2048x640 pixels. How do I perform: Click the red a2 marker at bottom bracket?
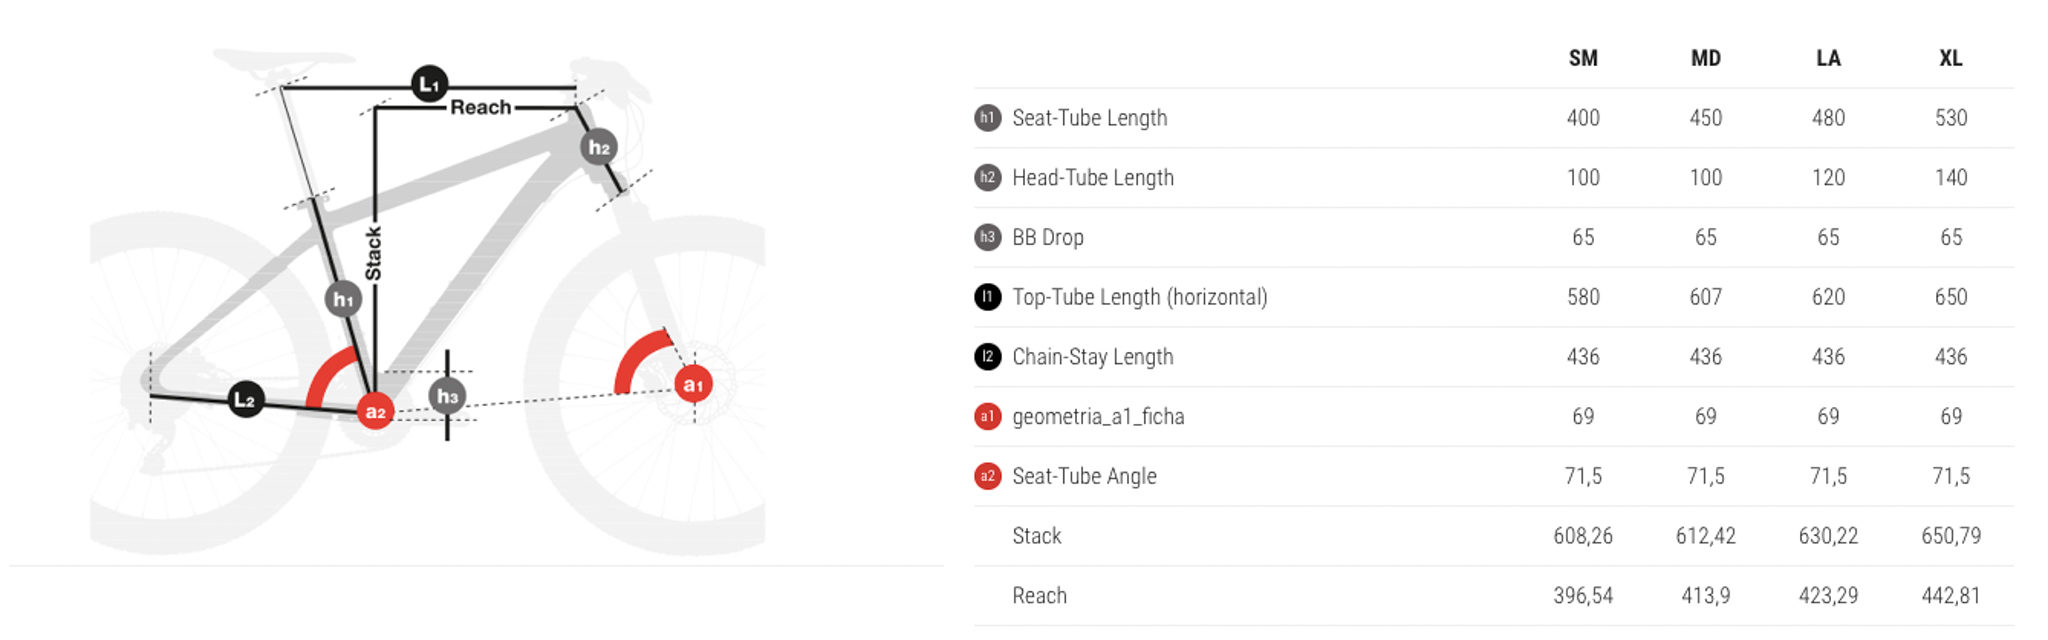point(375,411)
